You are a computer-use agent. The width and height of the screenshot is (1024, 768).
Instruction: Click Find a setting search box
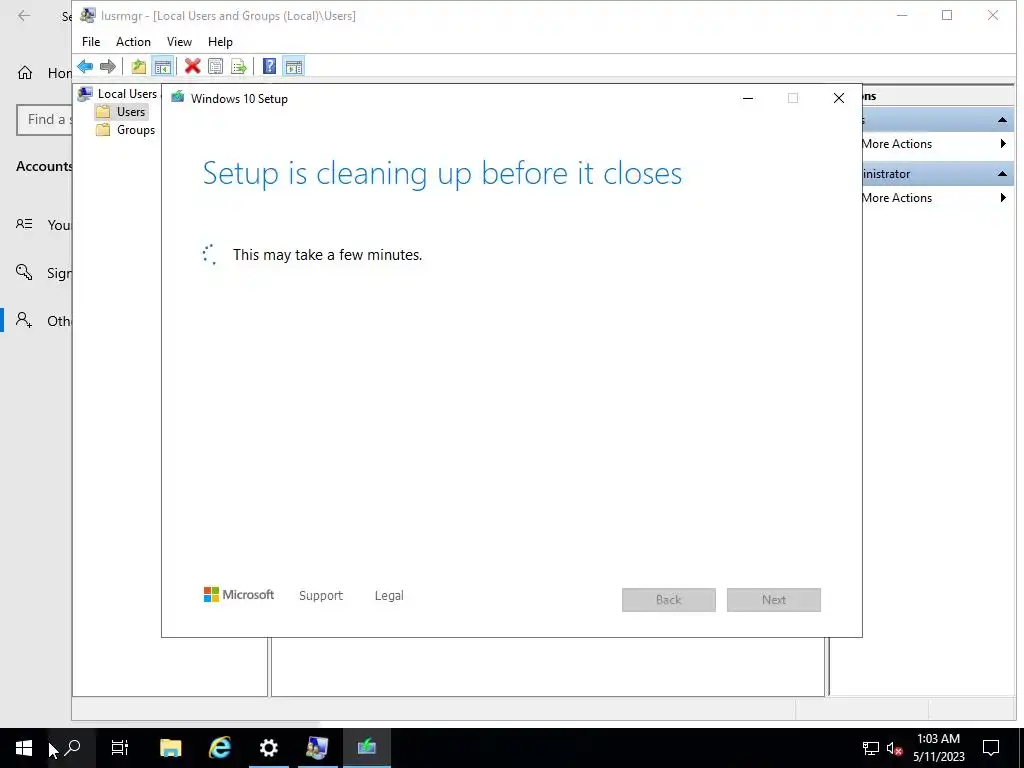click(x=44, y=120)
